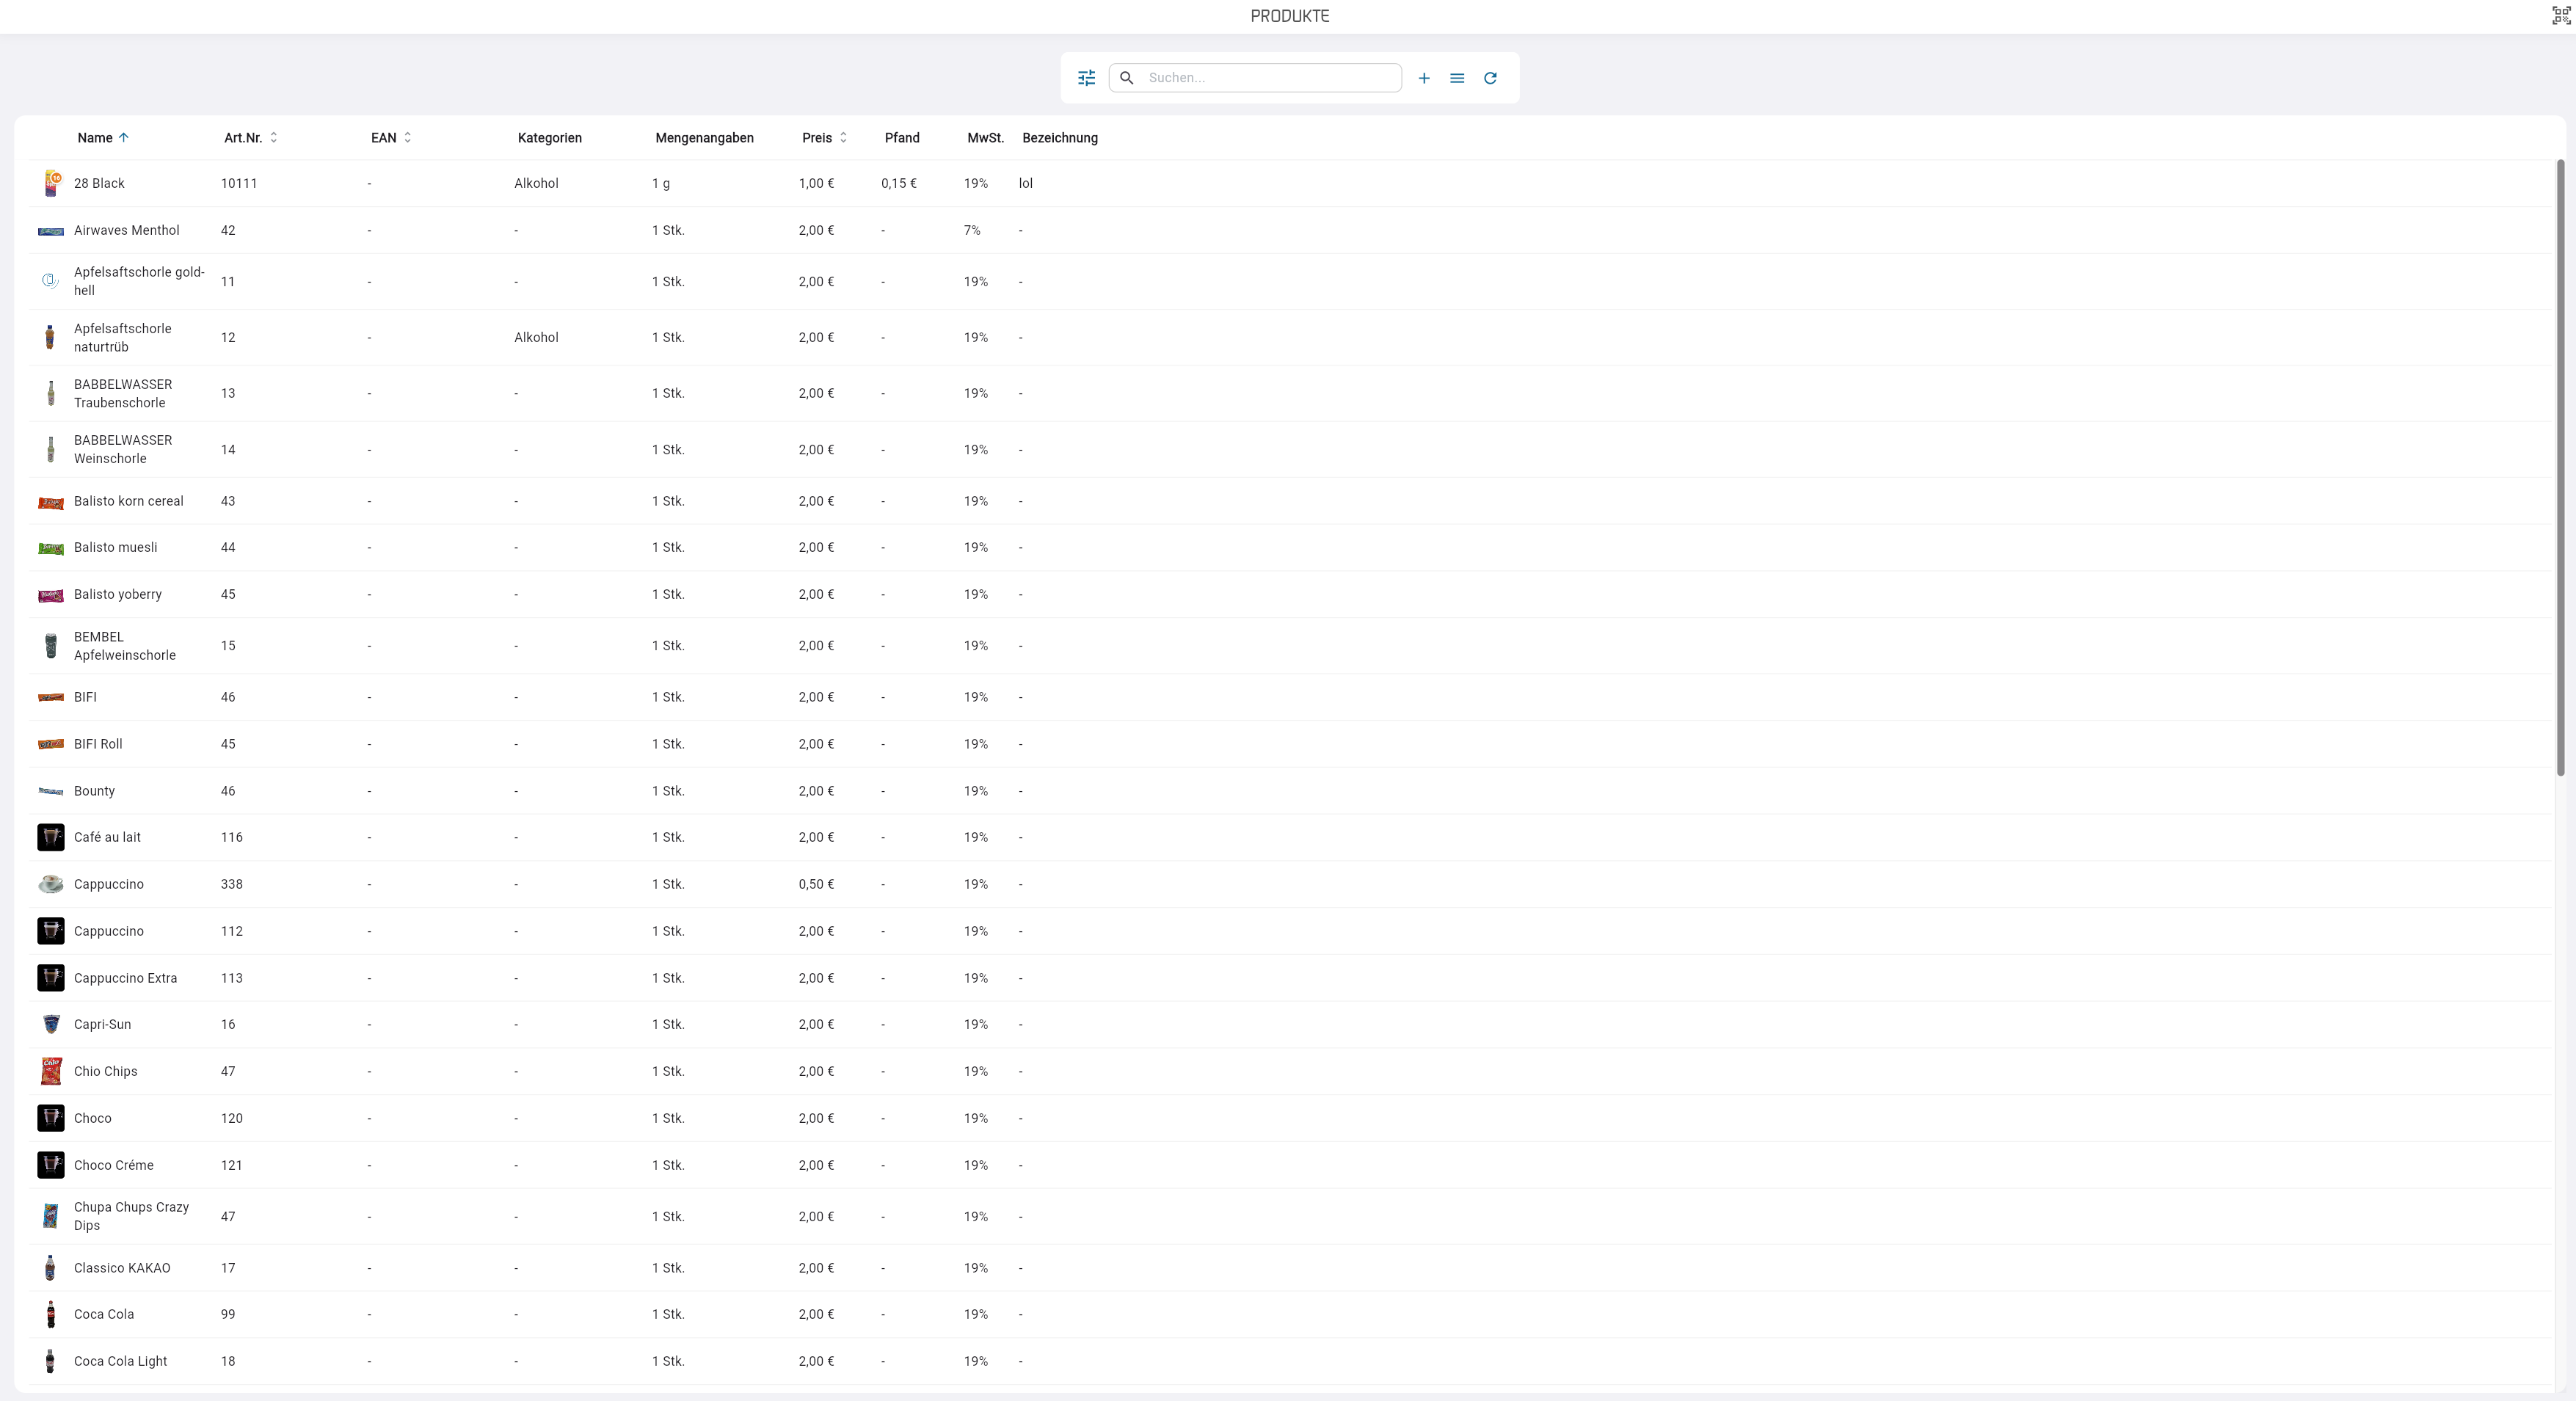Click the Café au lait thumbnail
The image size is (2576, 1401).
point(51,837)
